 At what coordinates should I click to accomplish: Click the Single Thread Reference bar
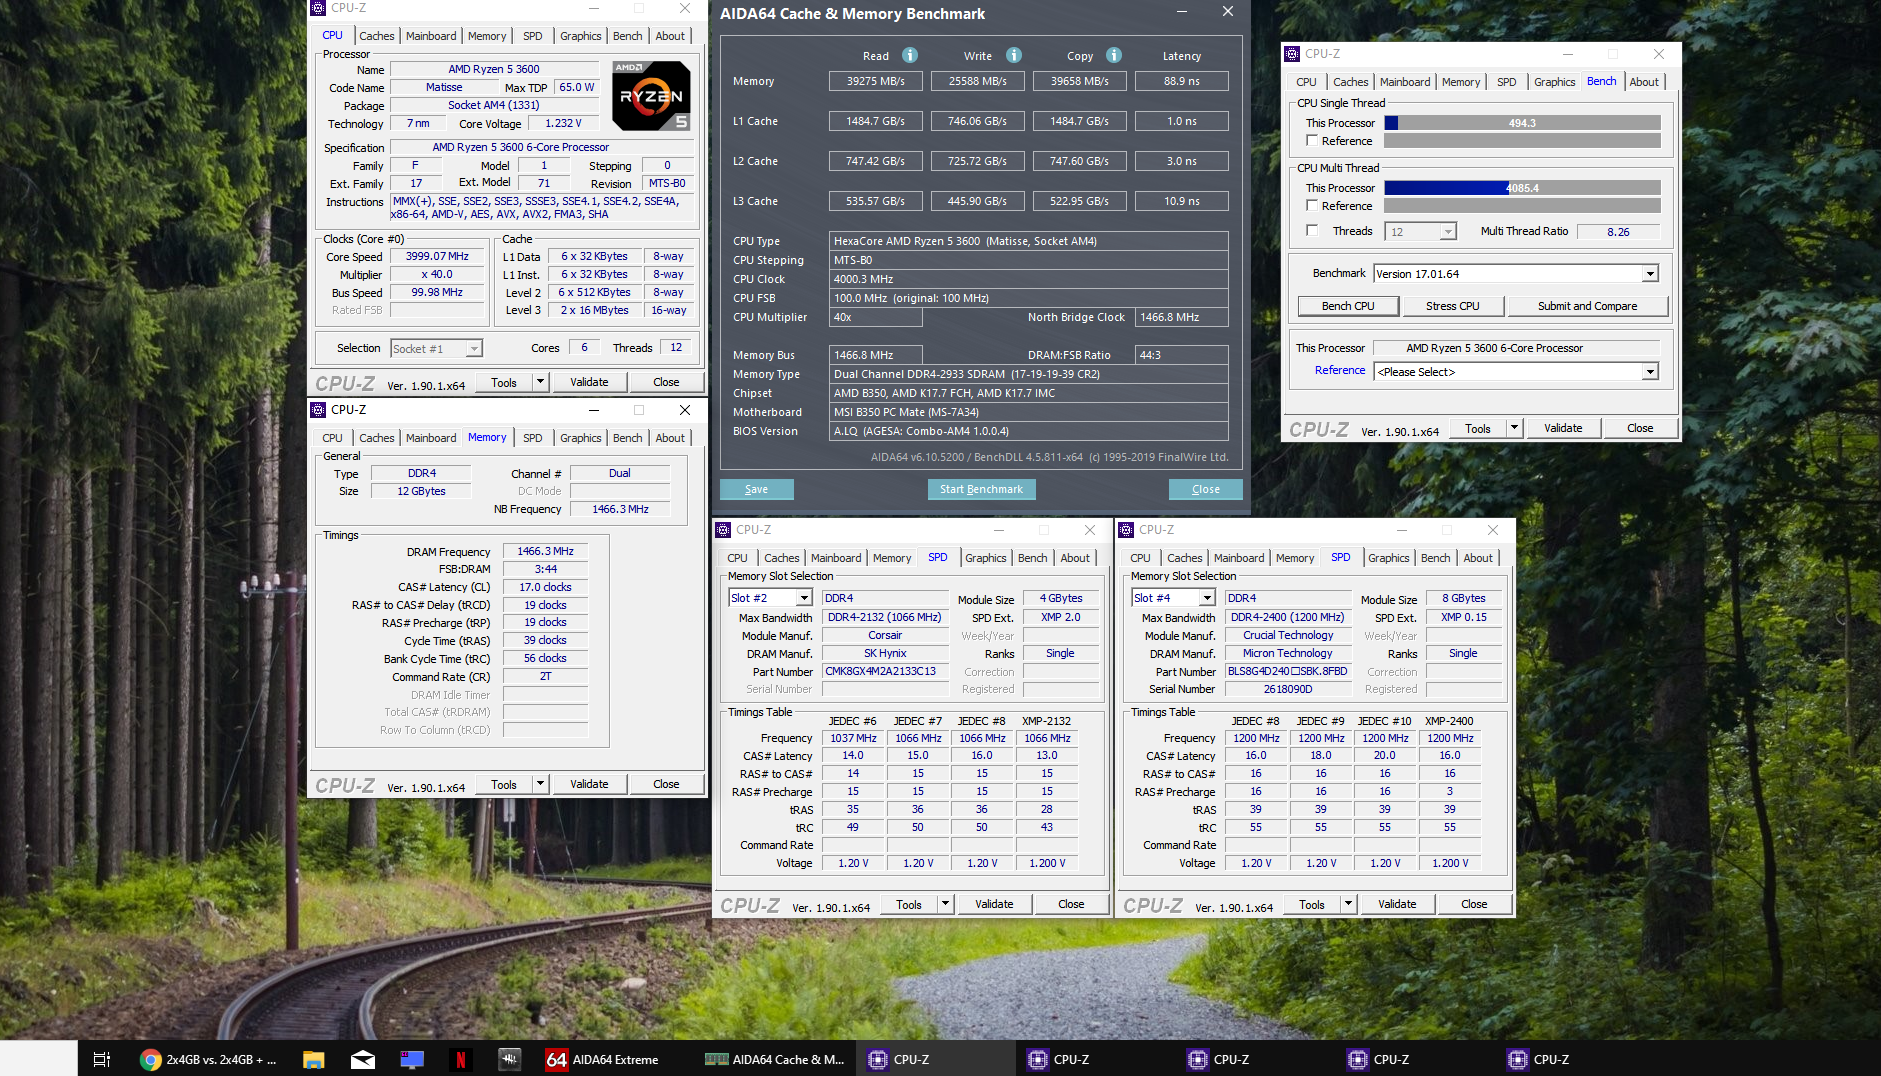1522,141
